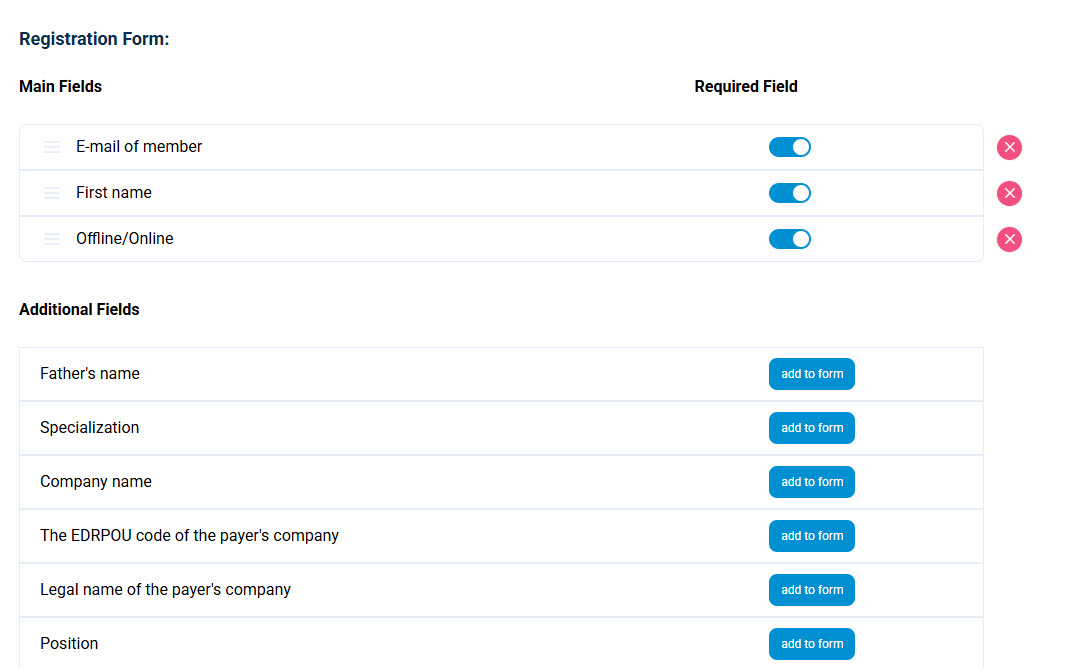This screenshot has height=668, width=1077.
Task: Add Company name to the form
Action: pos(811,482)
